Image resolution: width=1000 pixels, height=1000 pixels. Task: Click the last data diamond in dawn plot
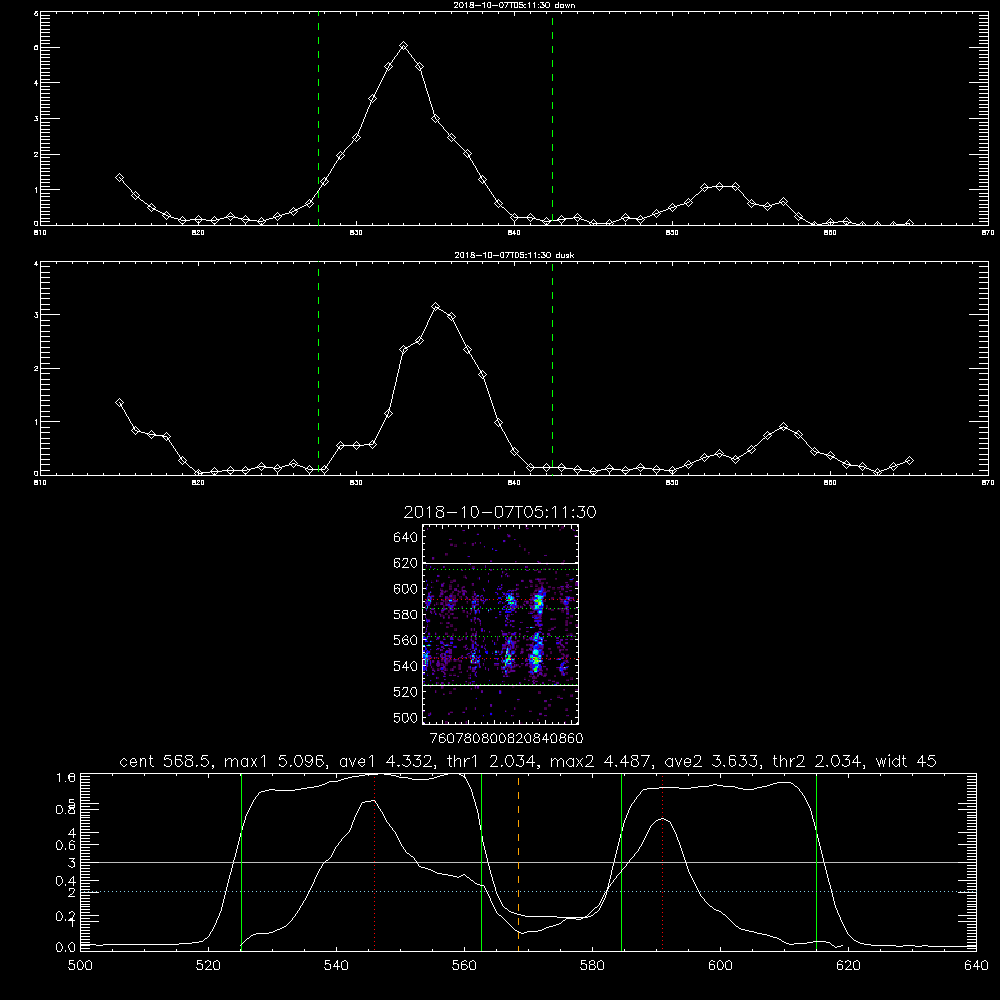909,224
